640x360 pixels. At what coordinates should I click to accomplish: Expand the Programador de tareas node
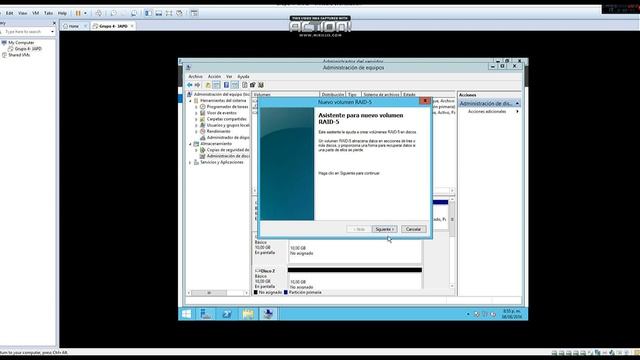[x=196, y=107]
